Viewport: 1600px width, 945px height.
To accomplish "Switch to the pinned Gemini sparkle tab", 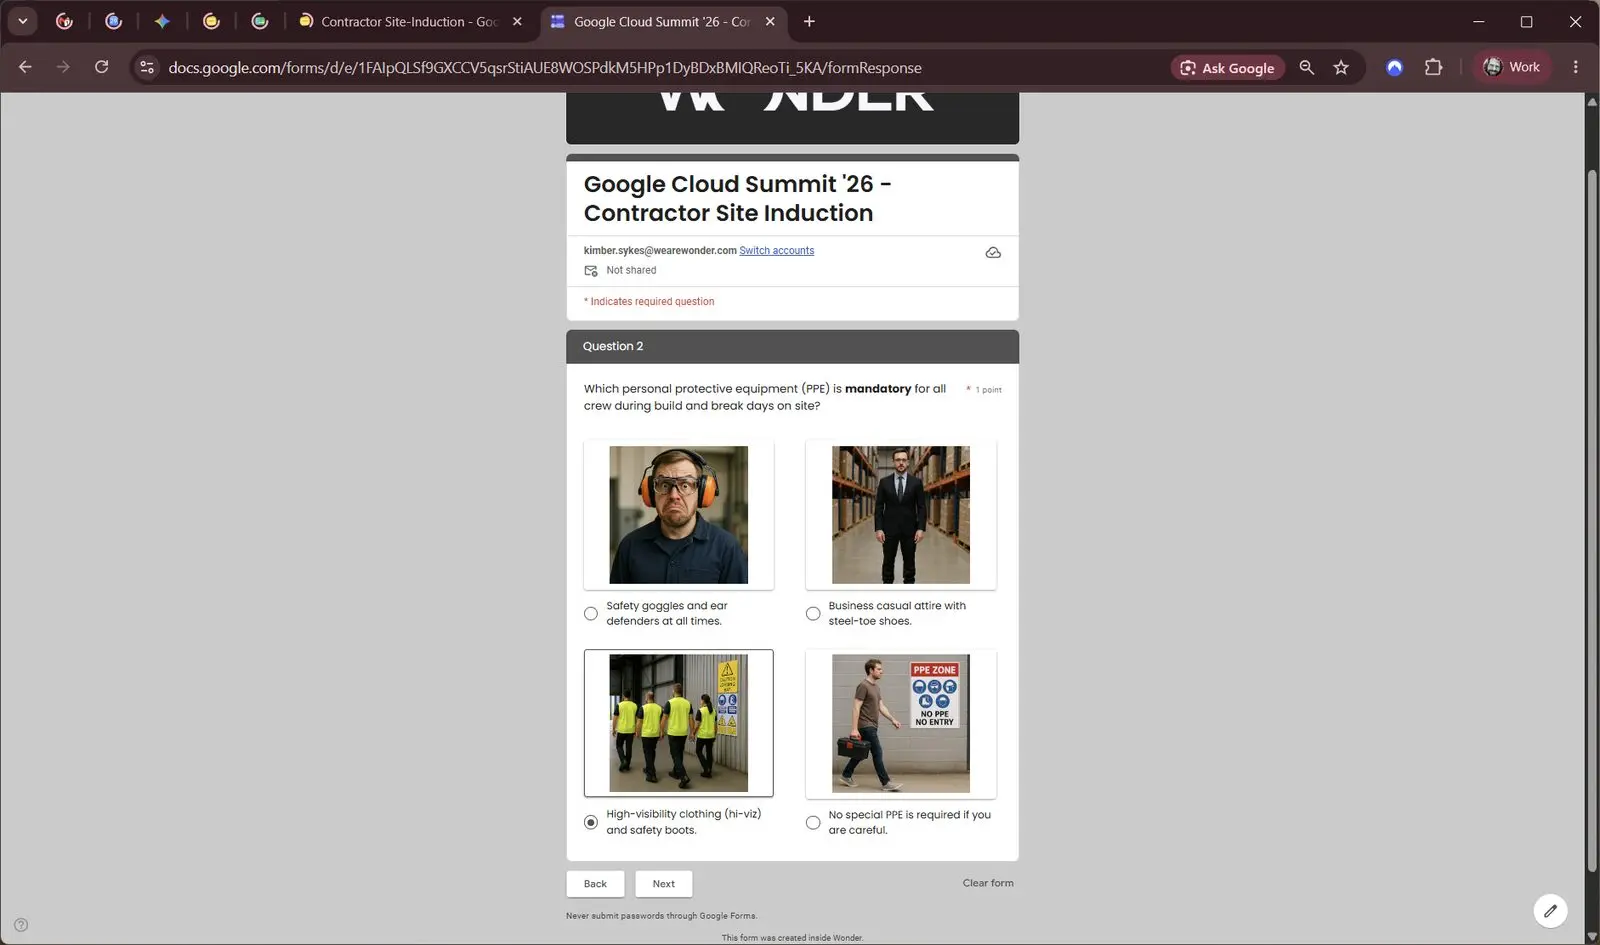I will pos(162,21).
